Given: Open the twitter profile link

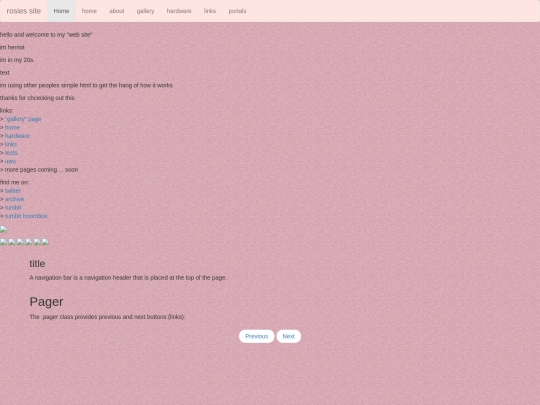Looking at the screenshot, I should 13,191.
